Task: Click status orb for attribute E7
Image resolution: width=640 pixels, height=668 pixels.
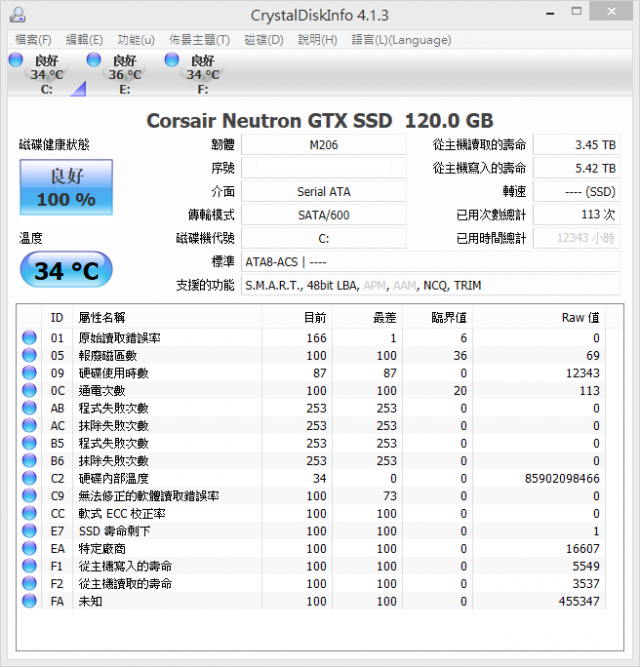Action: coord(29,531)
